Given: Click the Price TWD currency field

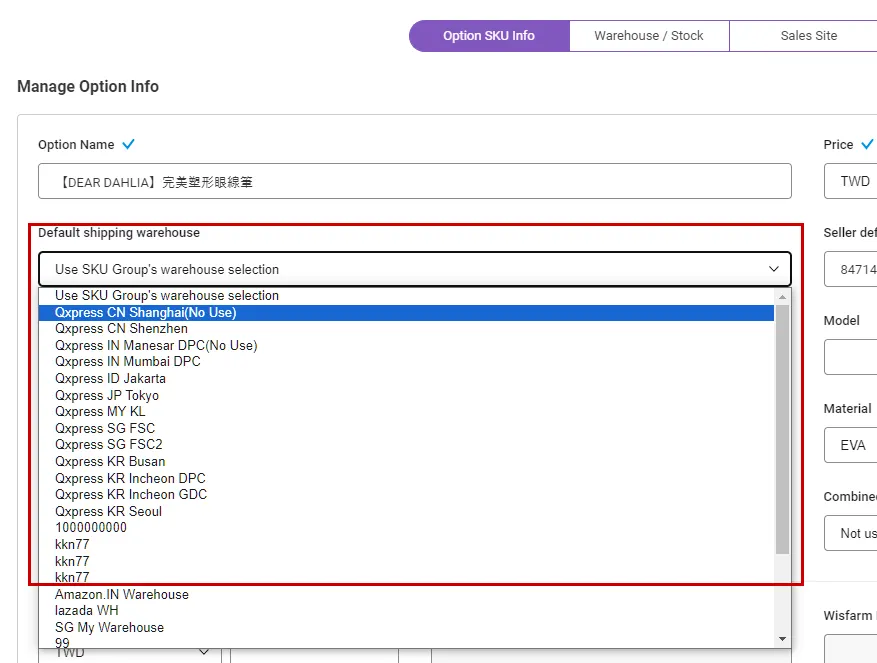Looking at the screenshot, I should pyautogui.click(x=851, y=181).
